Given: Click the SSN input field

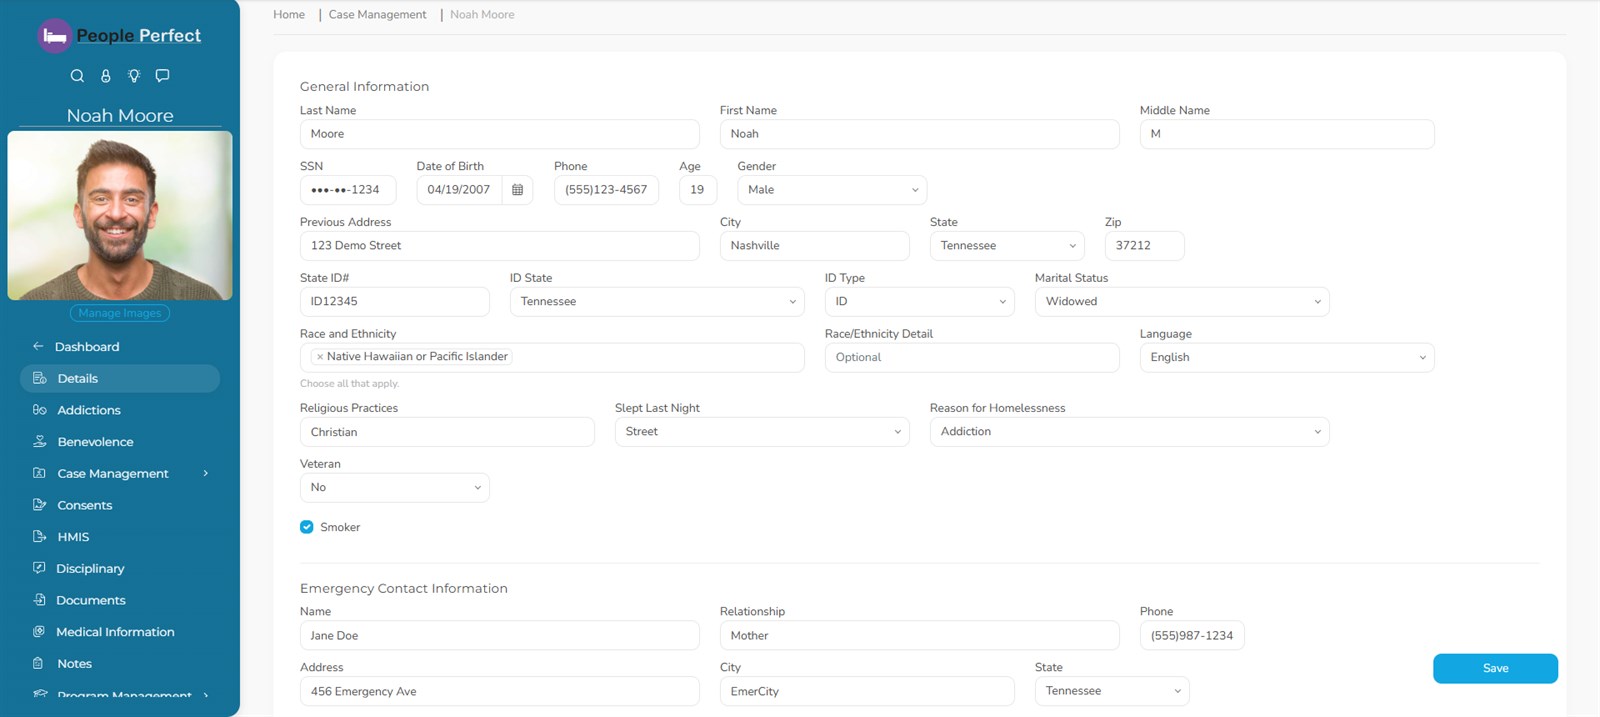Looking at the screenshot, I should tap(348, 190).
